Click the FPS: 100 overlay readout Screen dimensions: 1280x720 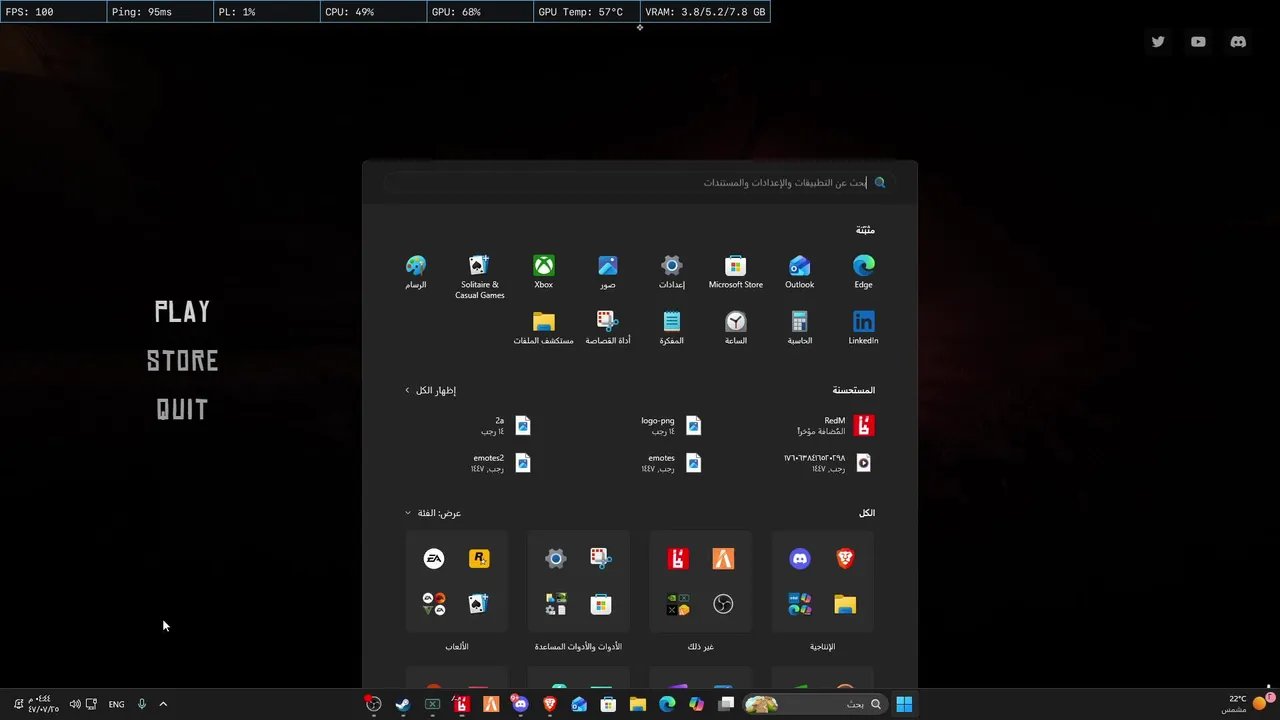(53, 12)
